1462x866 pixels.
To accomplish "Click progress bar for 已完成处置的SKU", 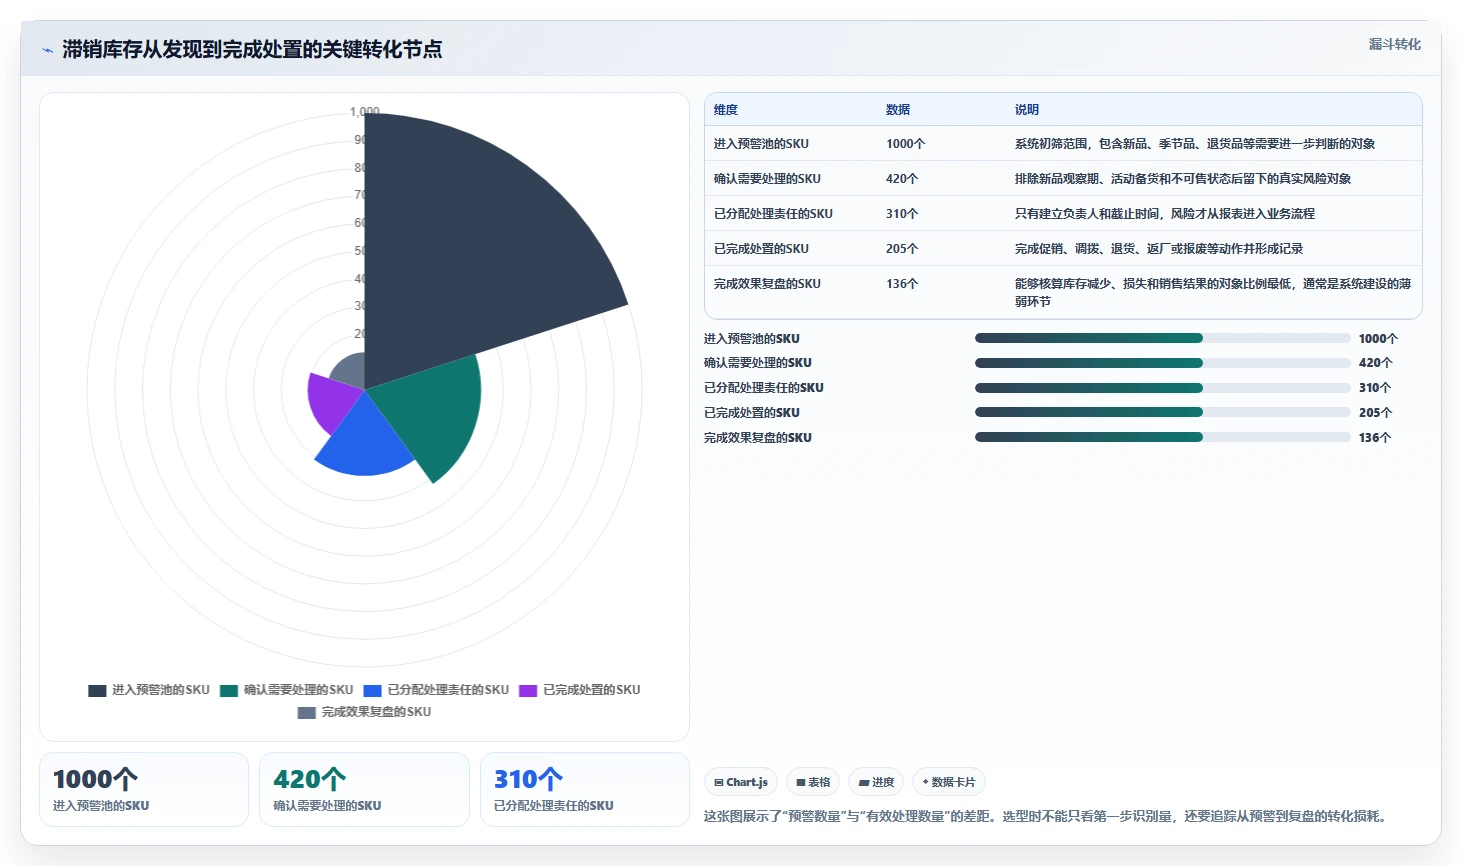I will tap(1162, 412).
